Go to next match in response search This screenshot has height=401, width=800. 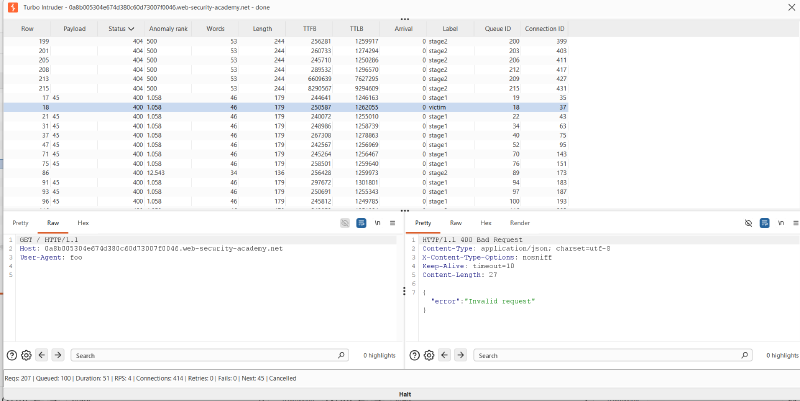[x=461, y=355]
